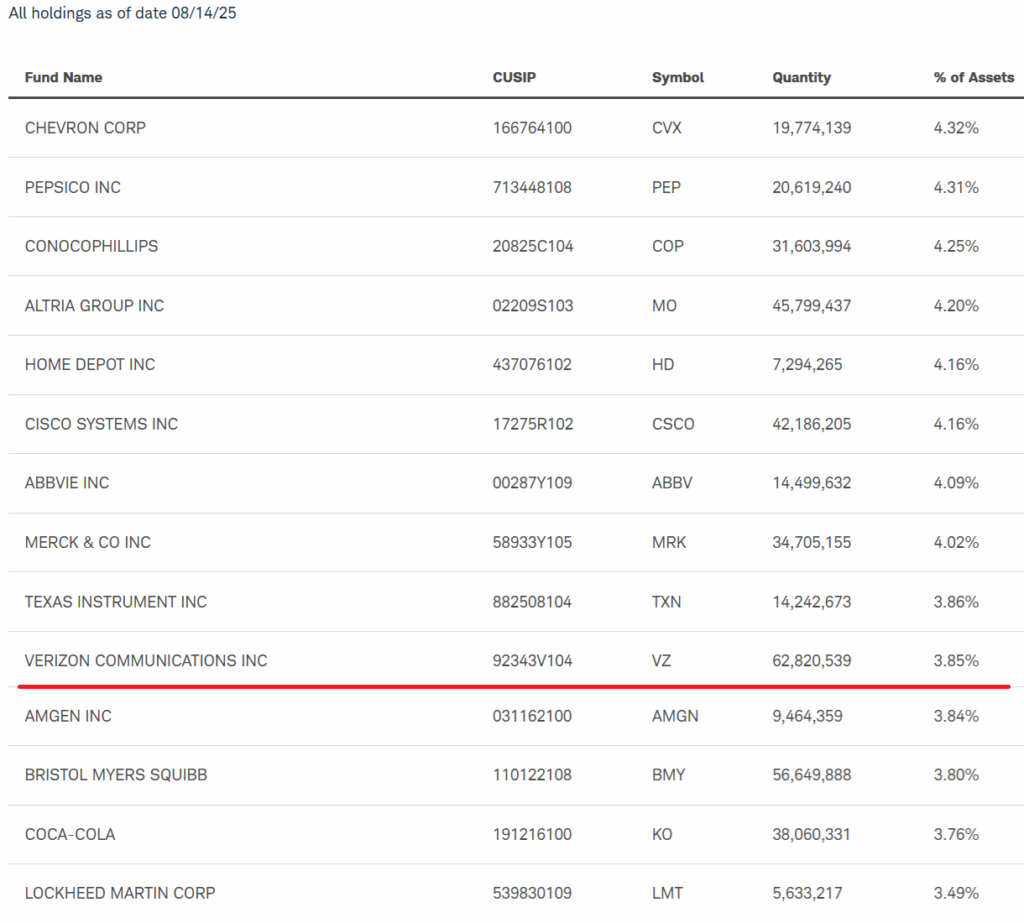Select the VERIZON COMMUNICATIONS INC fund name
Image resolution: width=1024 pixels, height=923 pixels.
point(146,660)
